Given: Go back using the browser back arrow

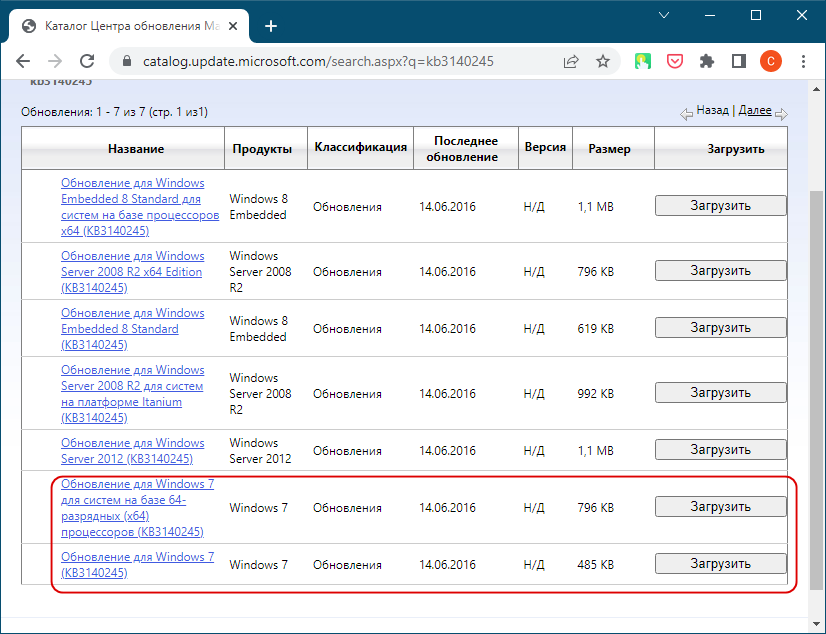Looking at the screenshot, I should click(x=23, y=61).
